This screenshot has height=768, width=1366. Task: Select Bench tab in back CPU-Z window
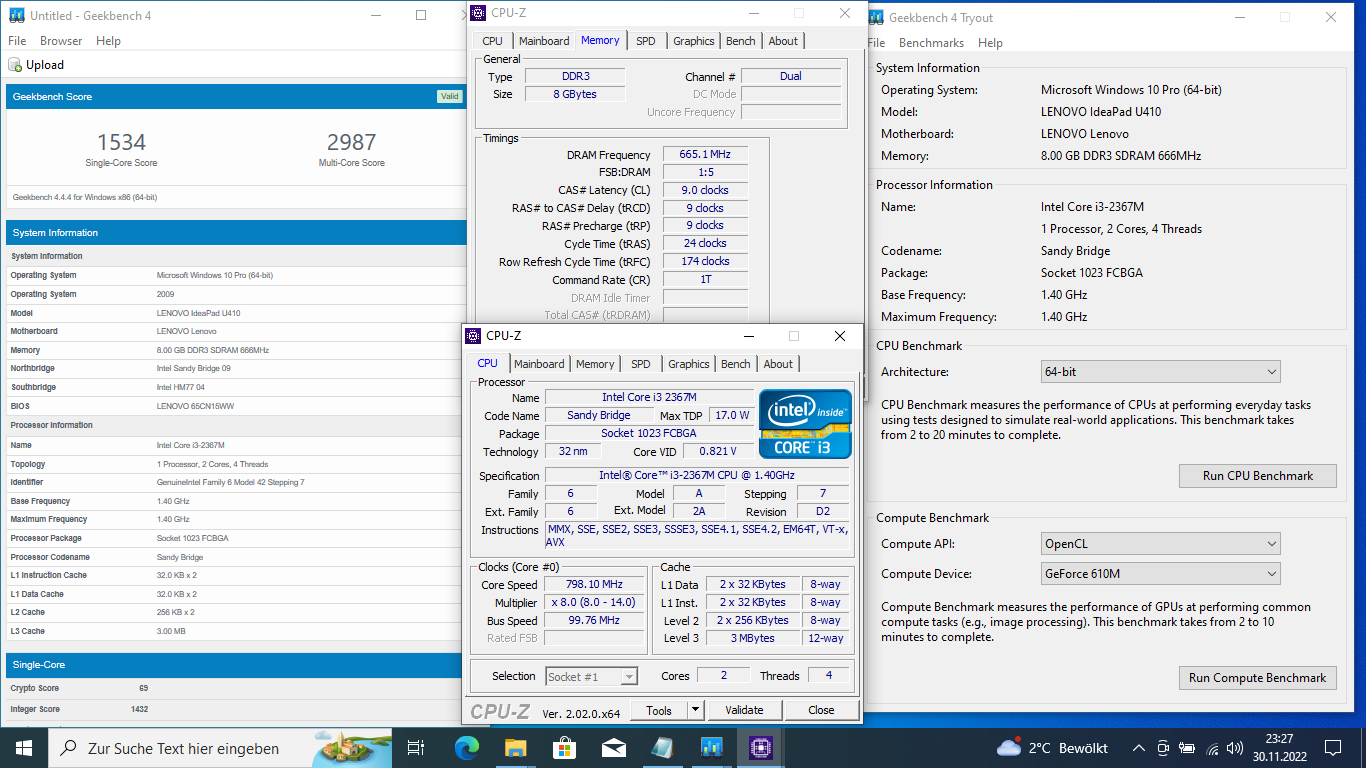pyautogui.click(x=741, y=41)
